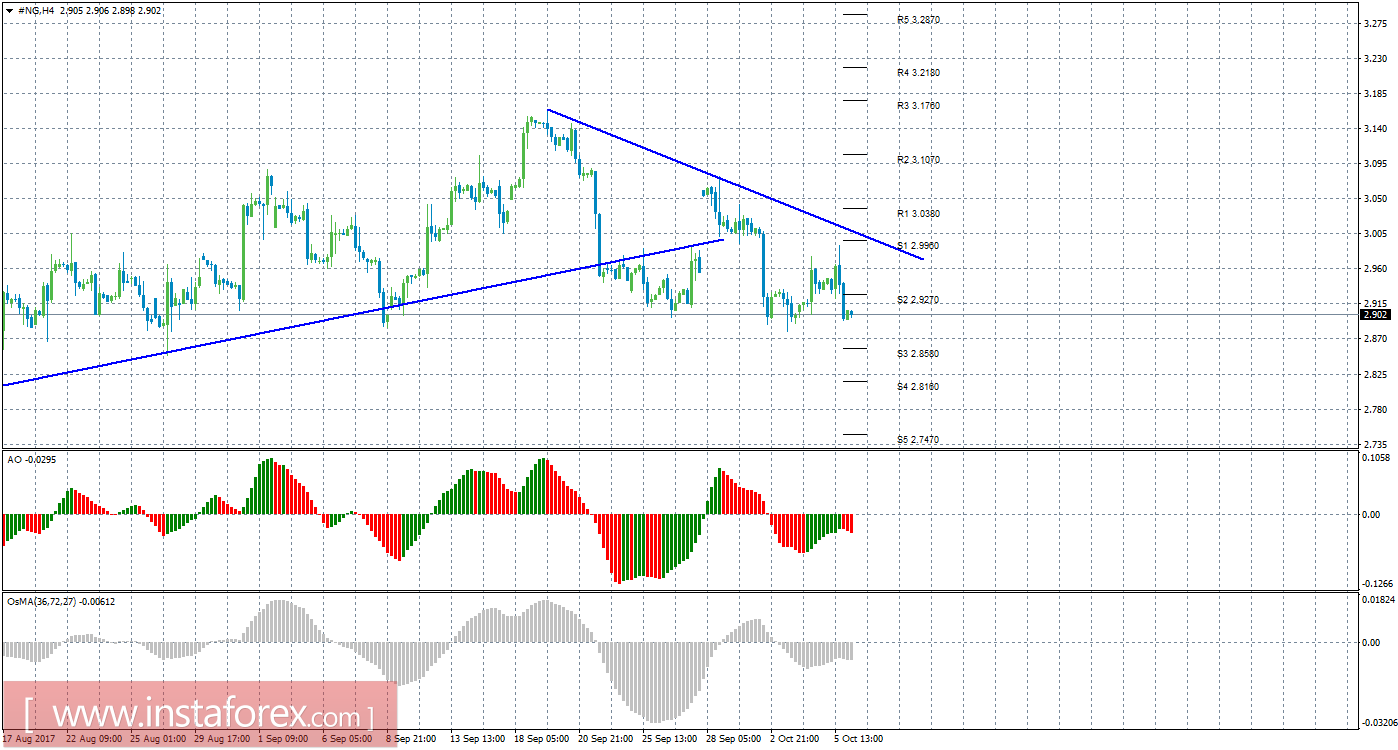The width and height of the screenshot is (1398, 750).
Task: Click 3.005 on the price axis
Action: [x=1375, y=234]
